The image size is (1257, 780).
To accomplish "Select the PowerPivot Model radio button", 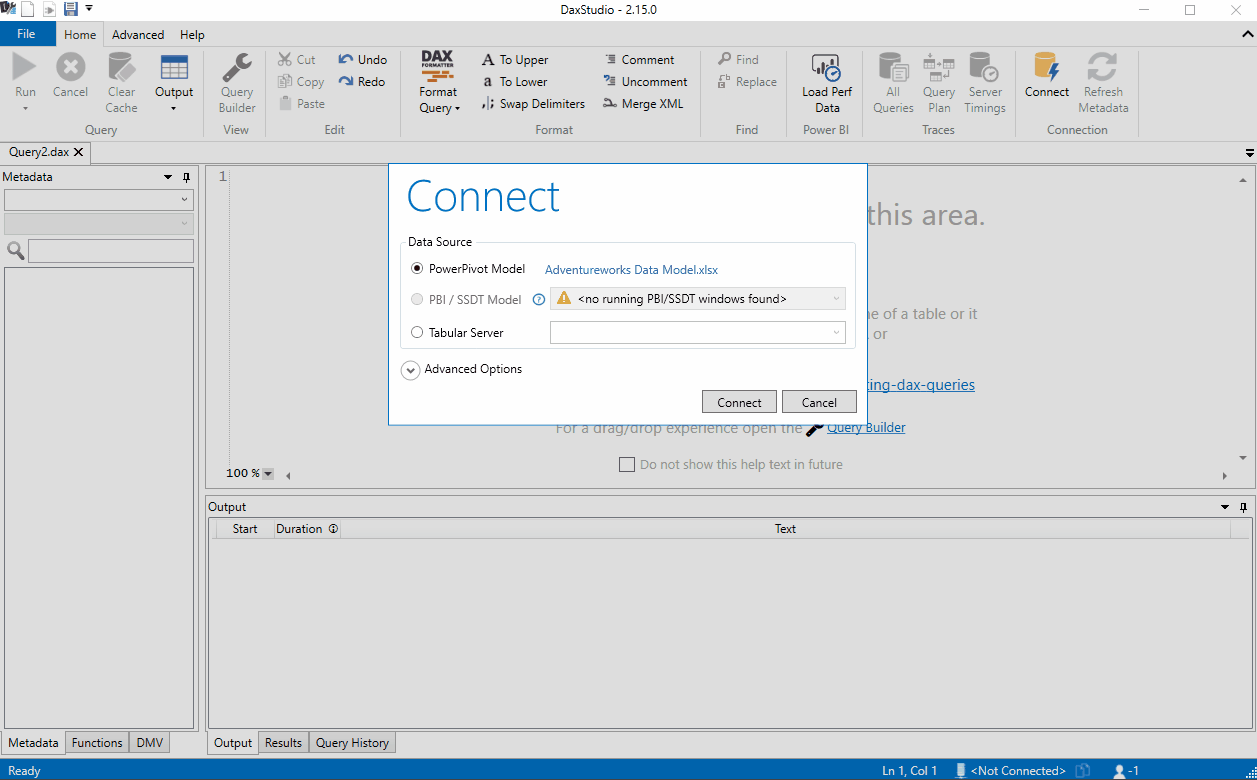I will coord(417,269).
